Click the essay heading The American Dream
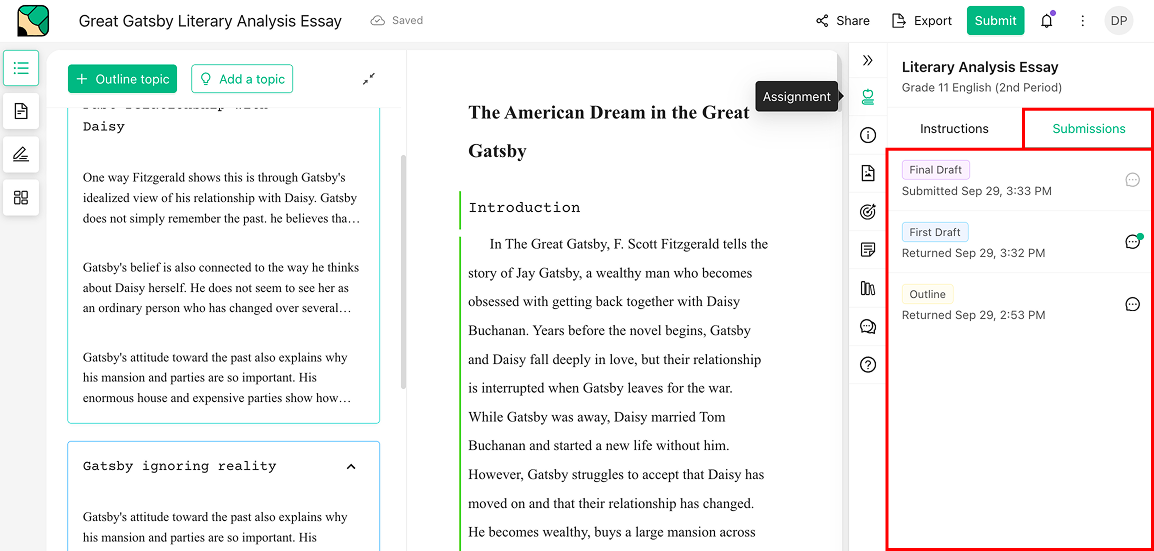The width and height of the screenshot is (1154, 551). pyautogui.click(x=609, y=132)
